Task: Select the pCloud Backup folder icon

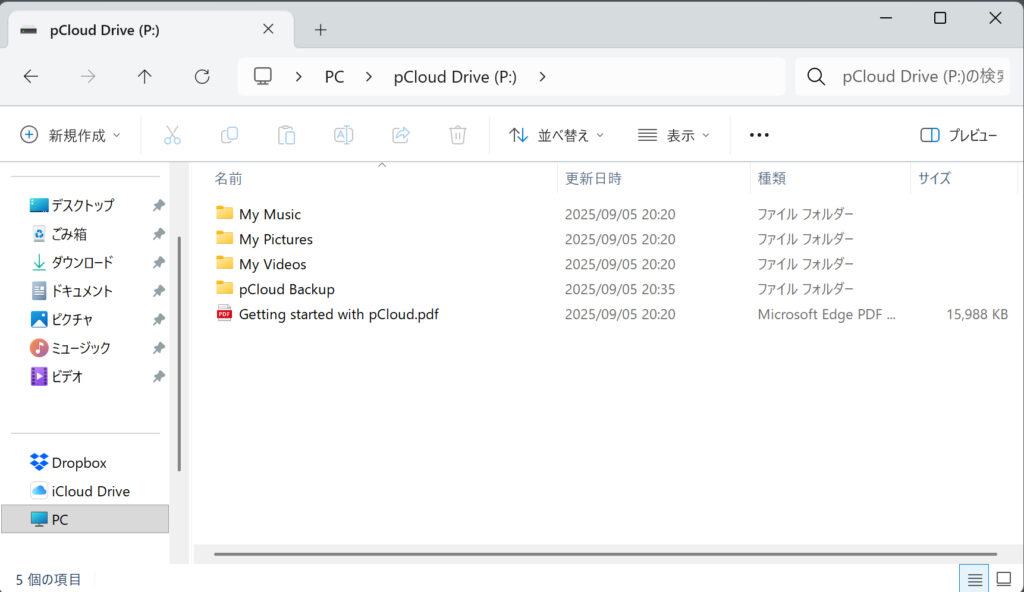Action: 224,288
